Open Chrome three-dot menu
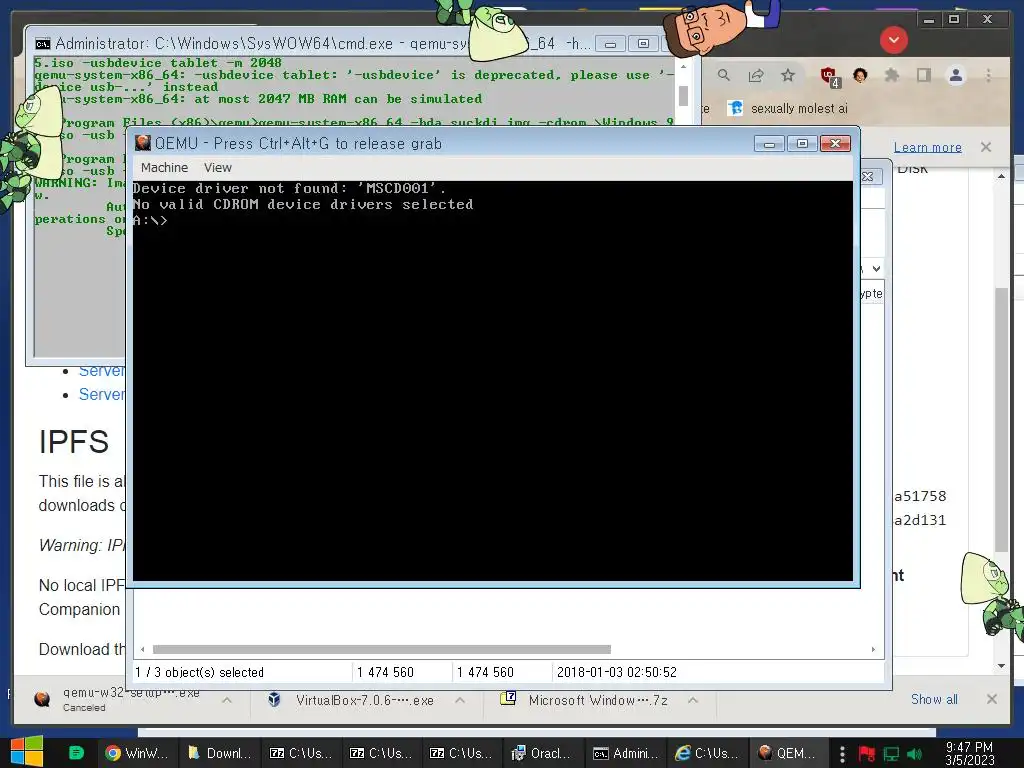The height and width of the screenshot is (768, 1024). click(988, 75)
